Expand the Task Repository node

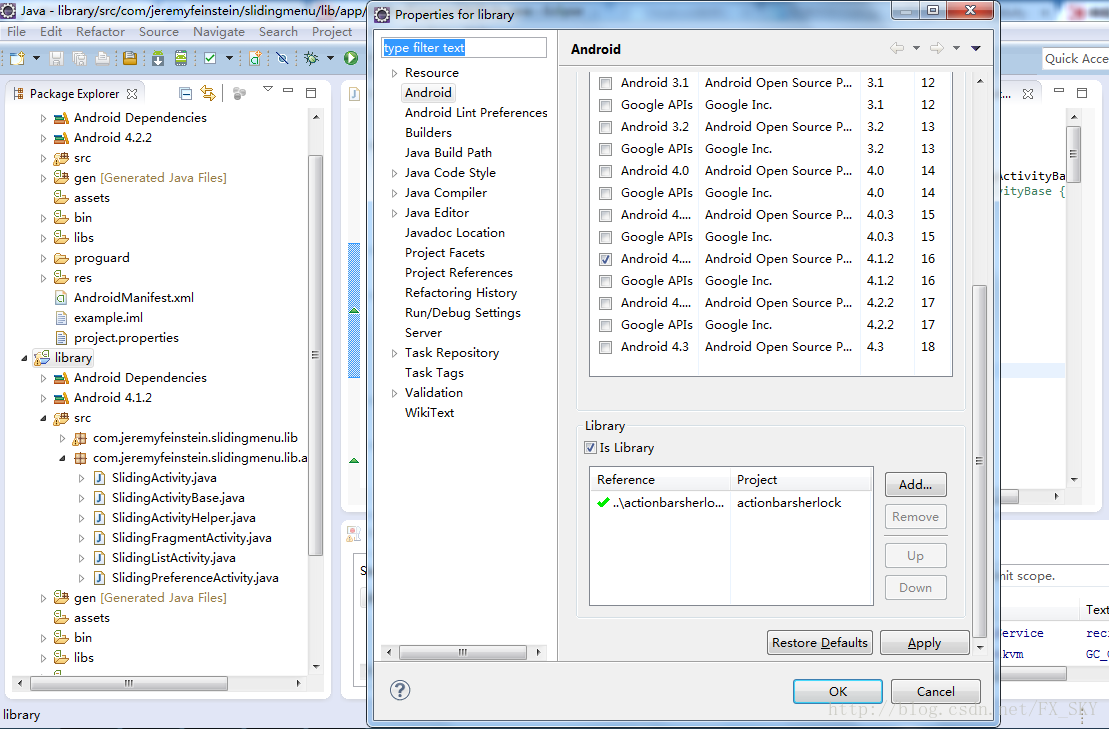[394, 353]
